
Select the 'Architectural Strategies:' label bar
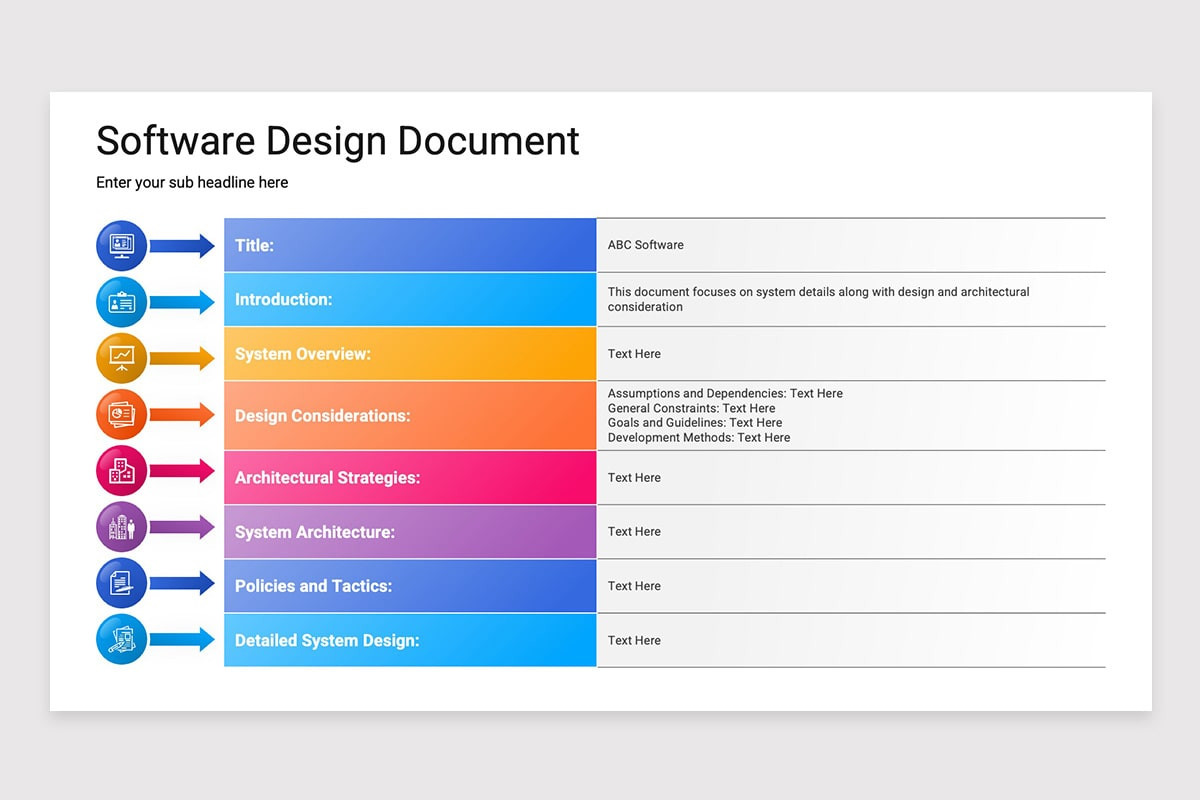410,478
